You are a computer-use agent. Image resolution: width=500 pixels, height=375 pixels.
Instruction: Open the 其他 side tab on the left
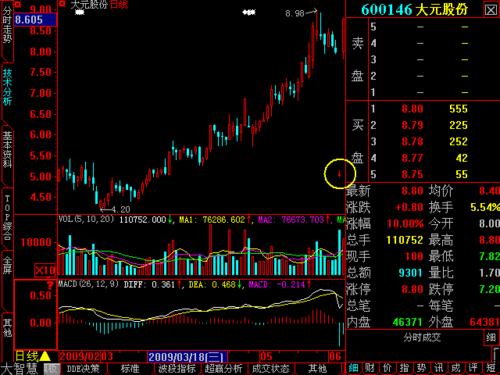(7, 328)
